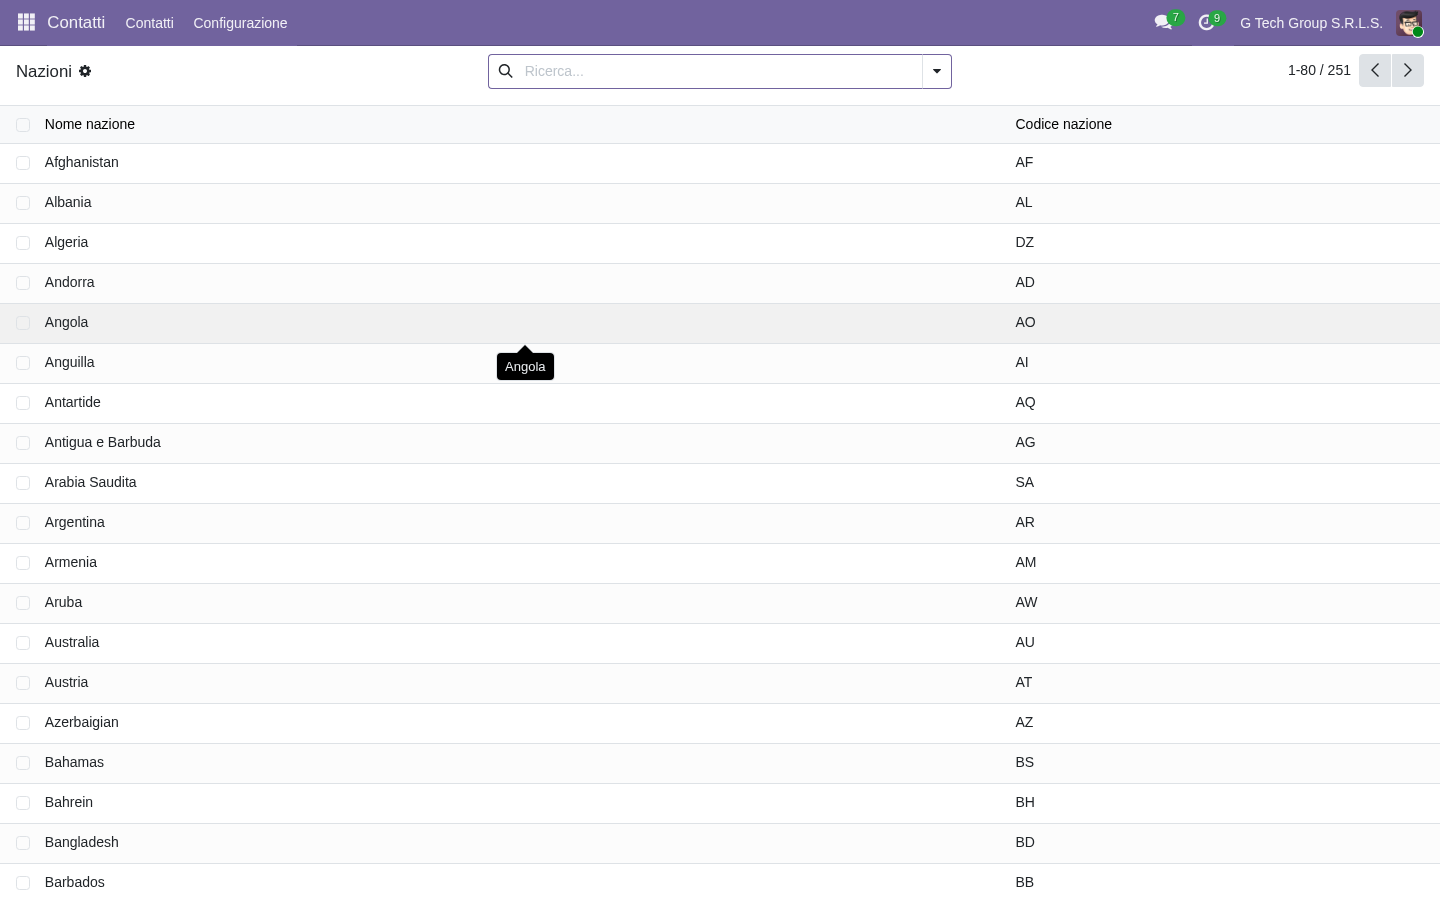
Task: Sort by Nome nazione column header
Action: coord(90,124)
